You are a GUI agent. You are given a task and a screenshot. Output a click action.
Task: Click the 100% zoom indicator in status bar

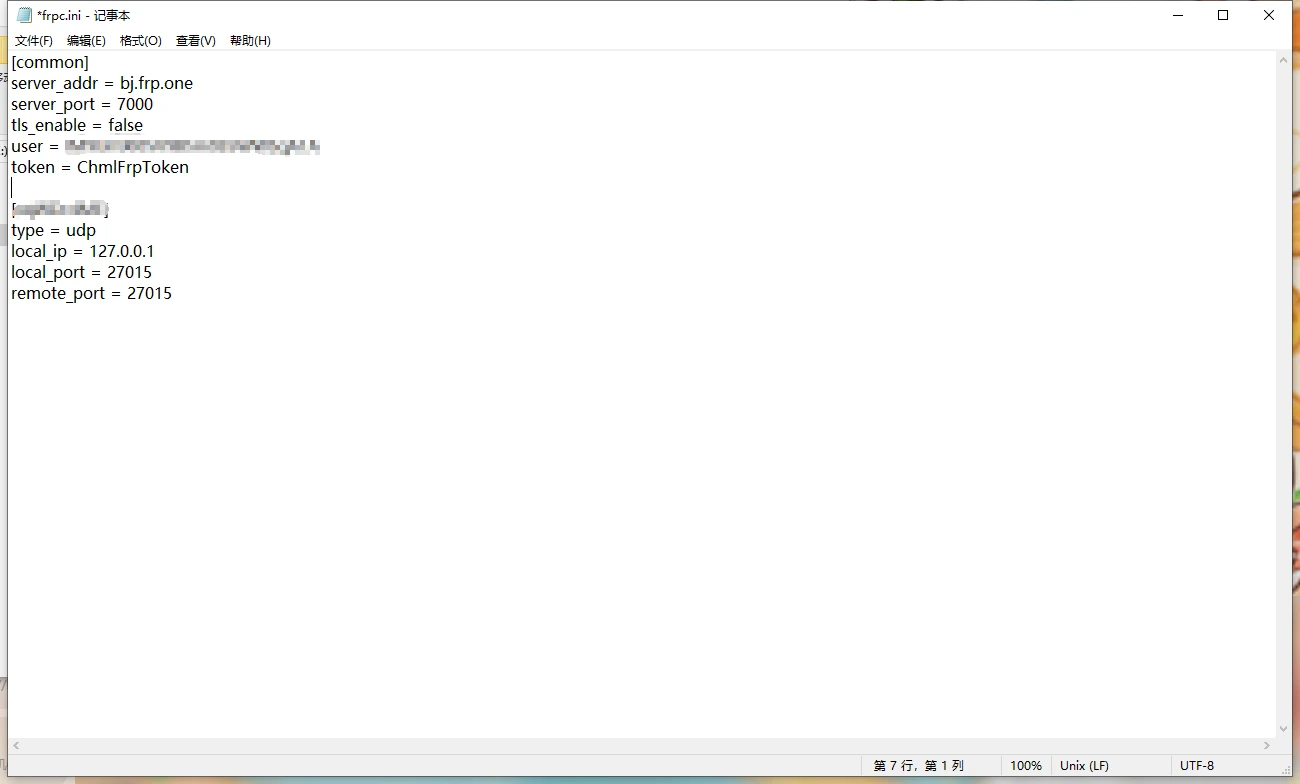click(1025, 766)
